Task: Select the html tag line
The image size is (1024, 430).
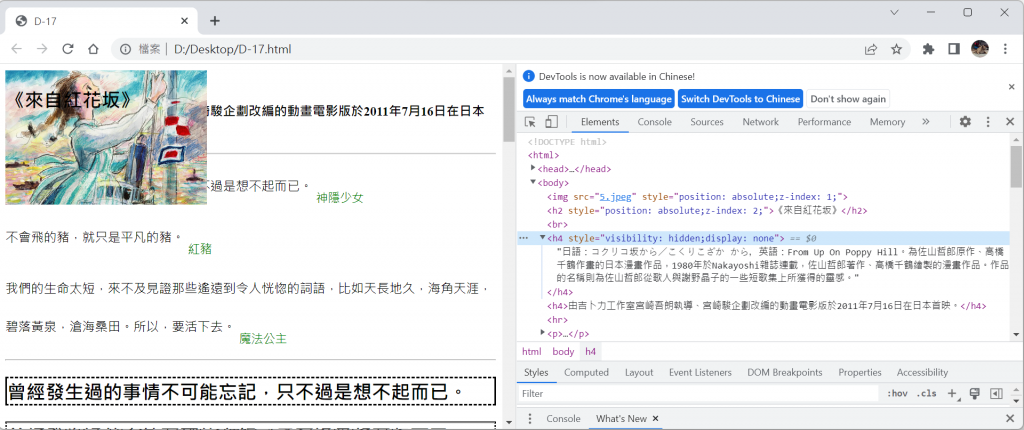Action: pyautogui.click(x=543, y=155)
